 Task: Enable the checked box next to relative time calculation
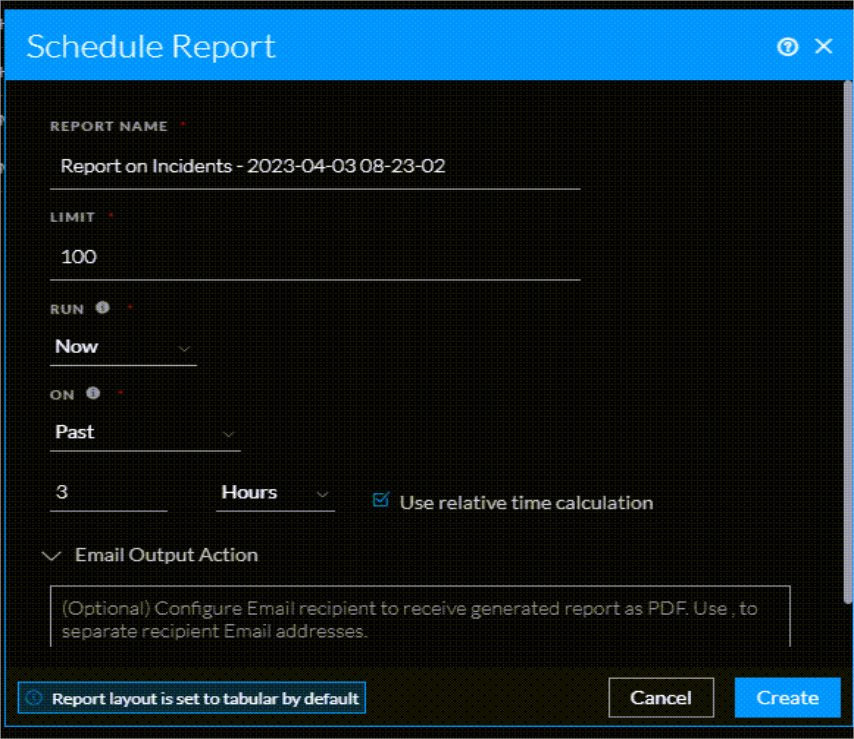381,501
